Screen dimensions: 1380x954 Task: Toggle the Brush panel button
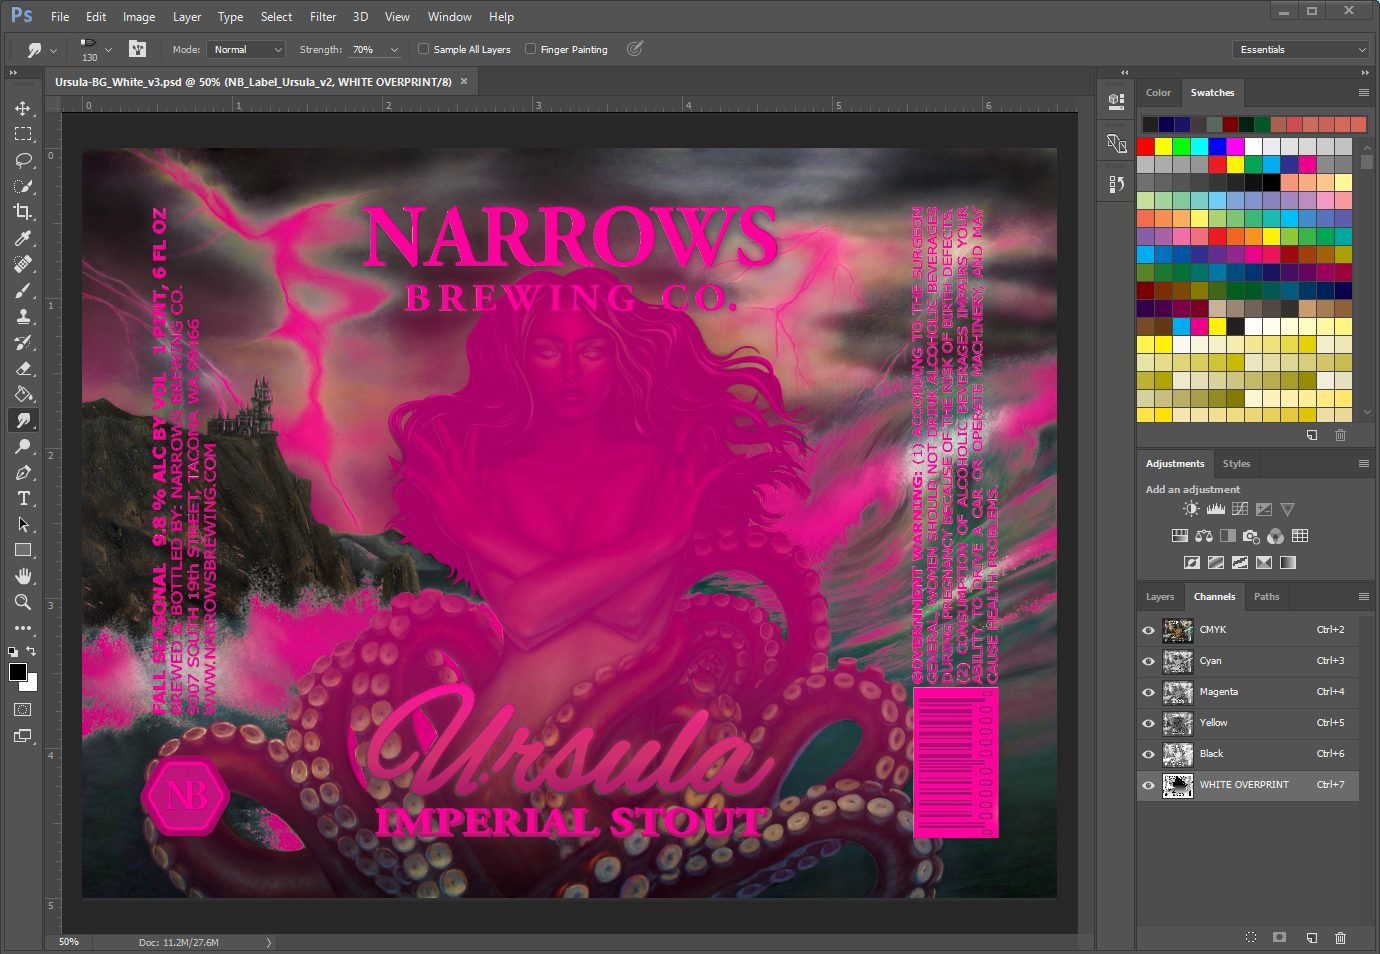138,49
